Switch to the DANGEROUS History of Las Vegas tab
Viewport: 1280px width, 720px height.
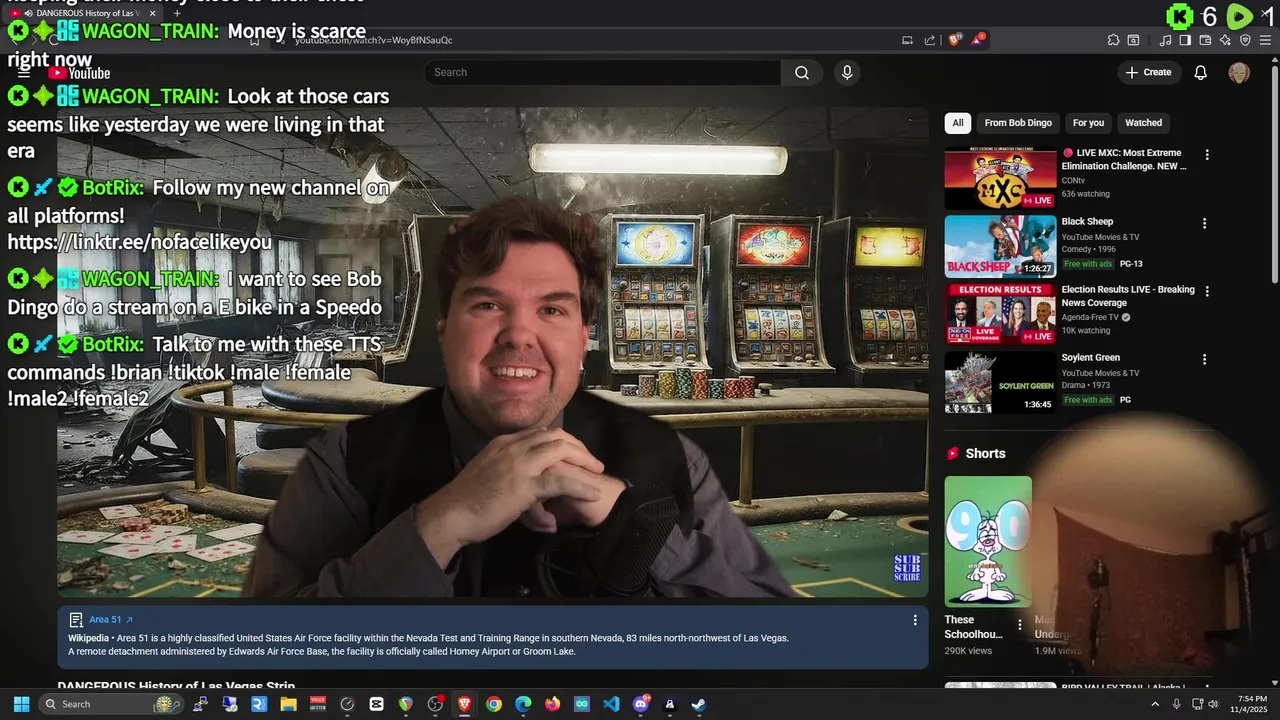85,13
